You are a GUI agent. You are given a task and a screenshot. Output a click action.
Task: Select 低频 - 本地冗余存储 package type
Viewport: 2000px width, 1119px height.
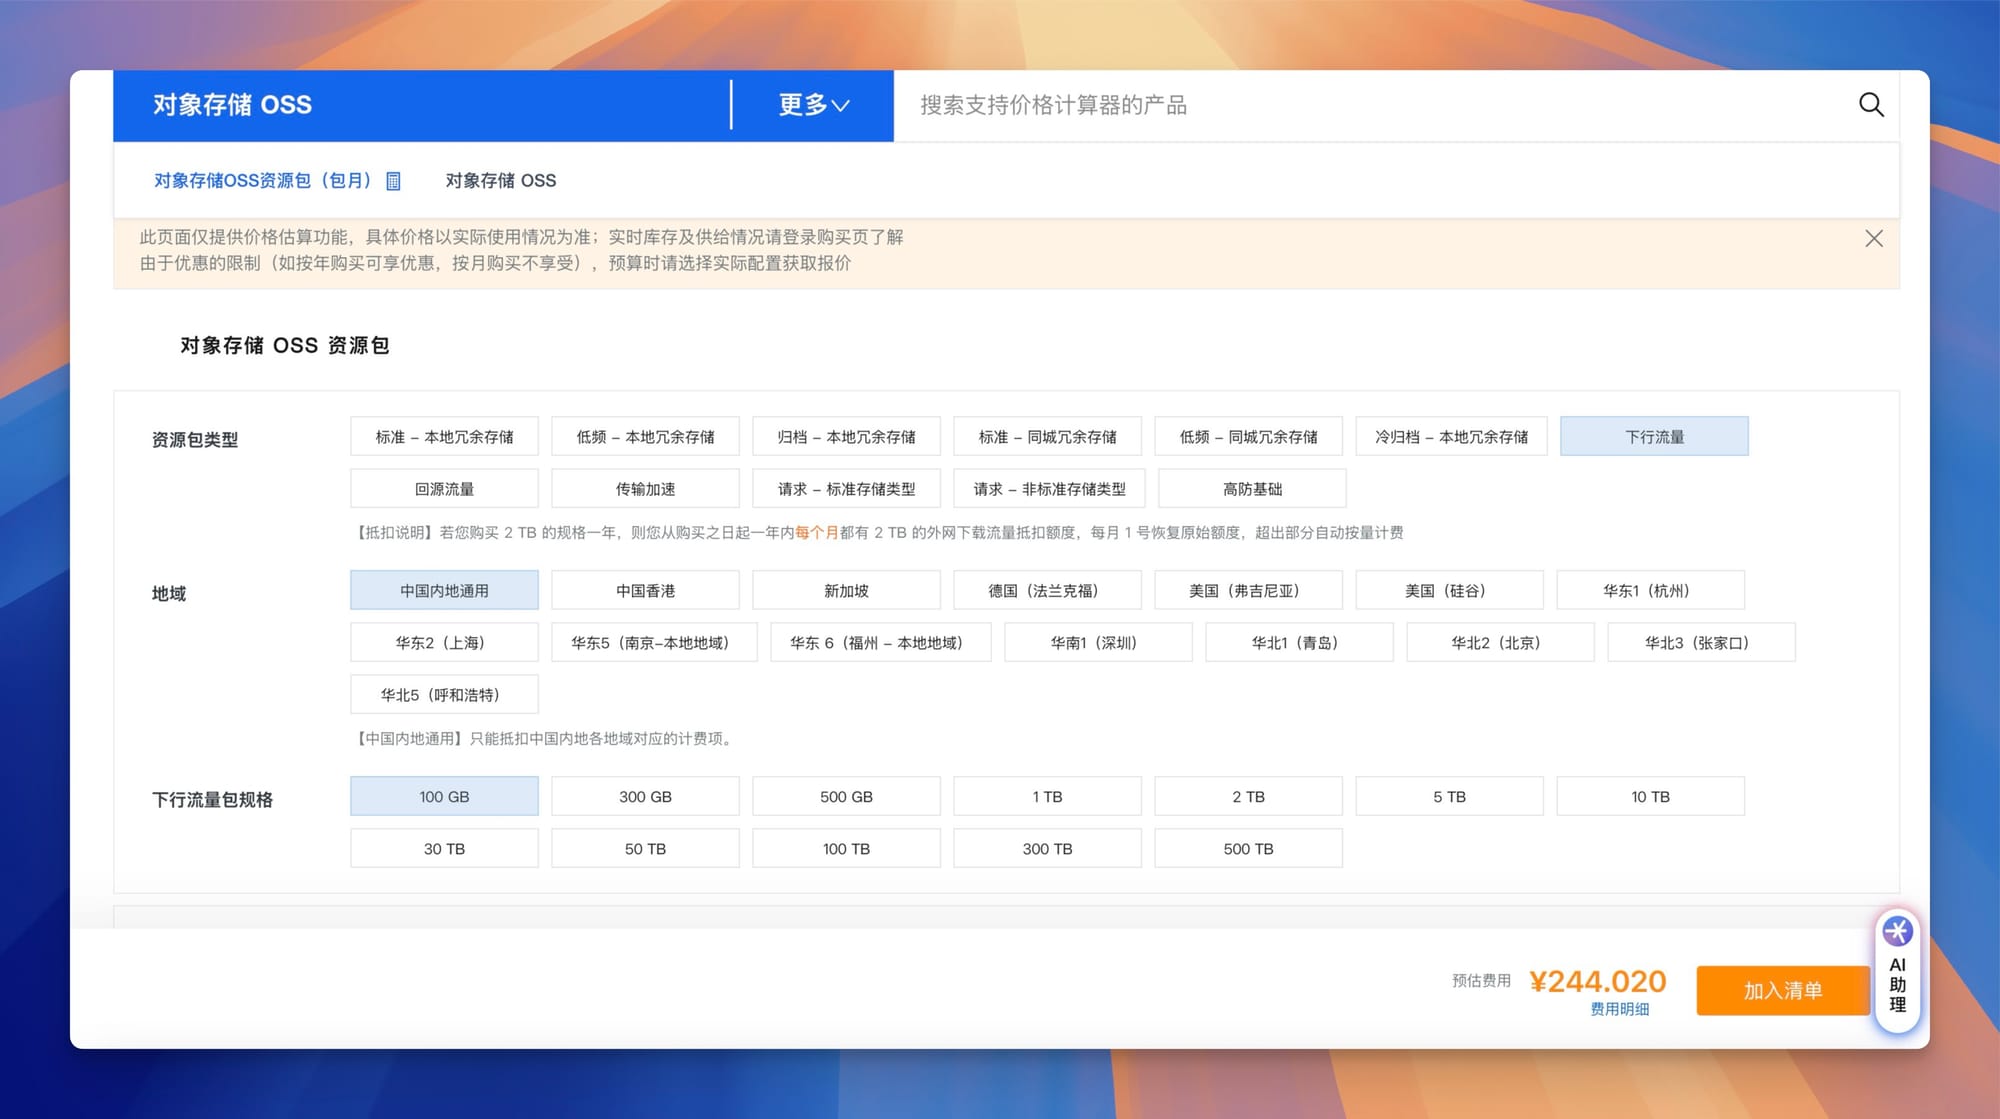[x=645, y=437]
